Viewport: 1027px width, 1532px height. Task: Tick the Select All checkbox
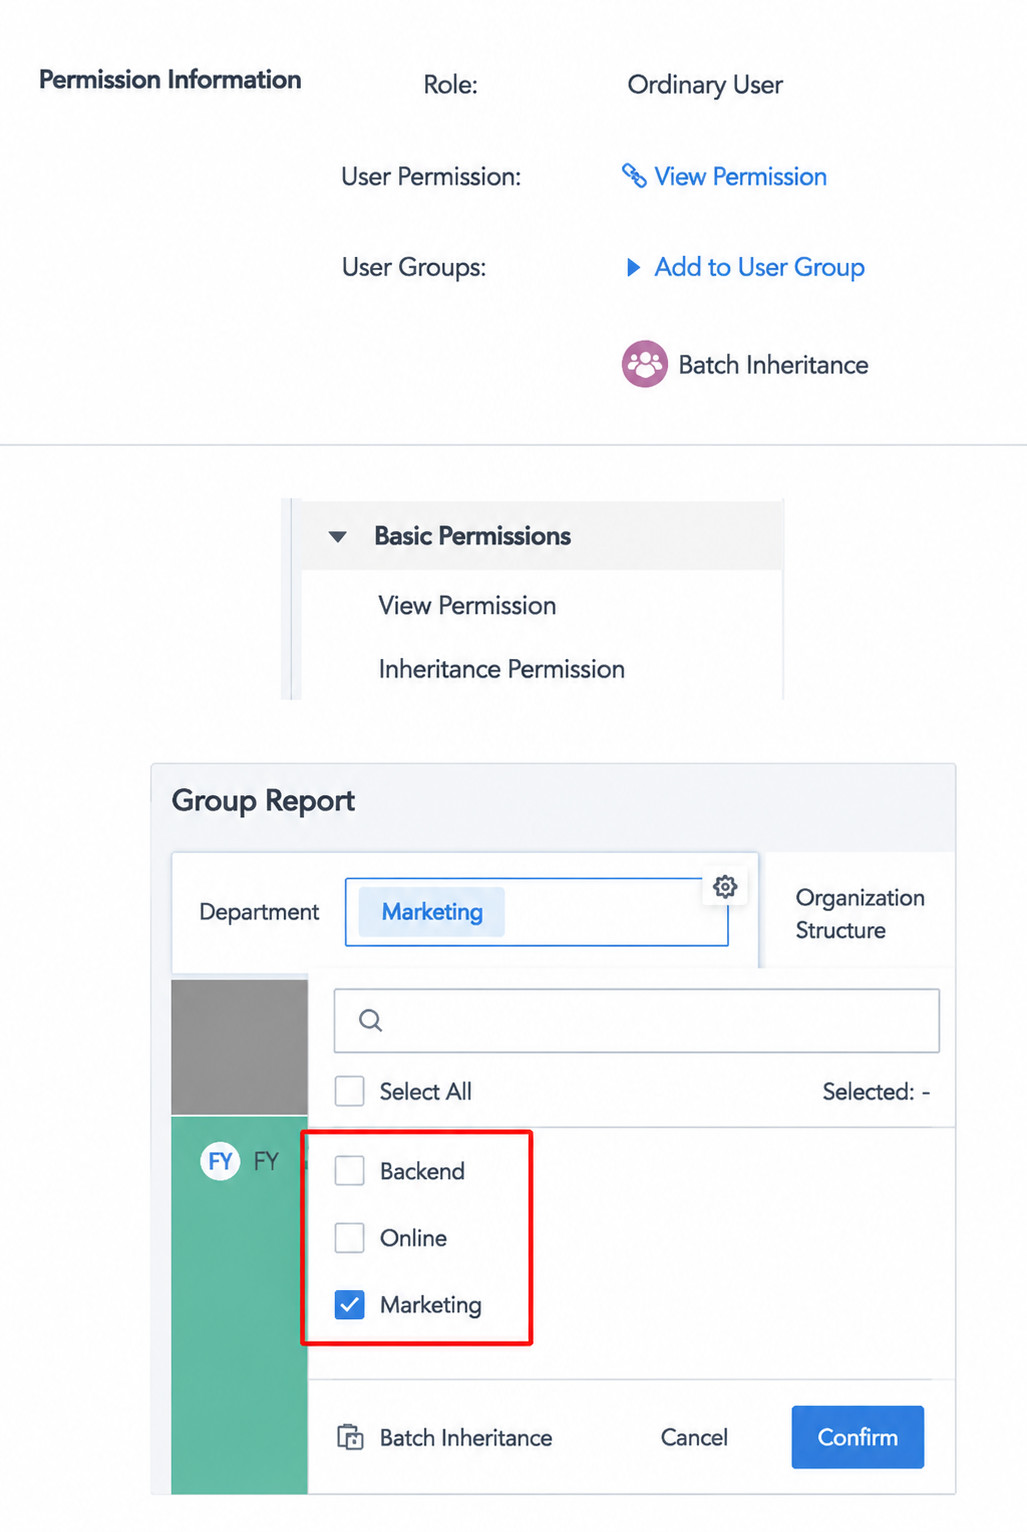pyautogui.click(x=349, y=1091)
